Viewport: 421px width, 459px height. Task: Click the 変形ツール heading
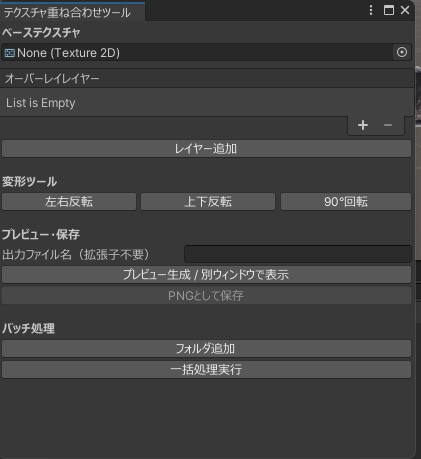(x=29, y=182)
